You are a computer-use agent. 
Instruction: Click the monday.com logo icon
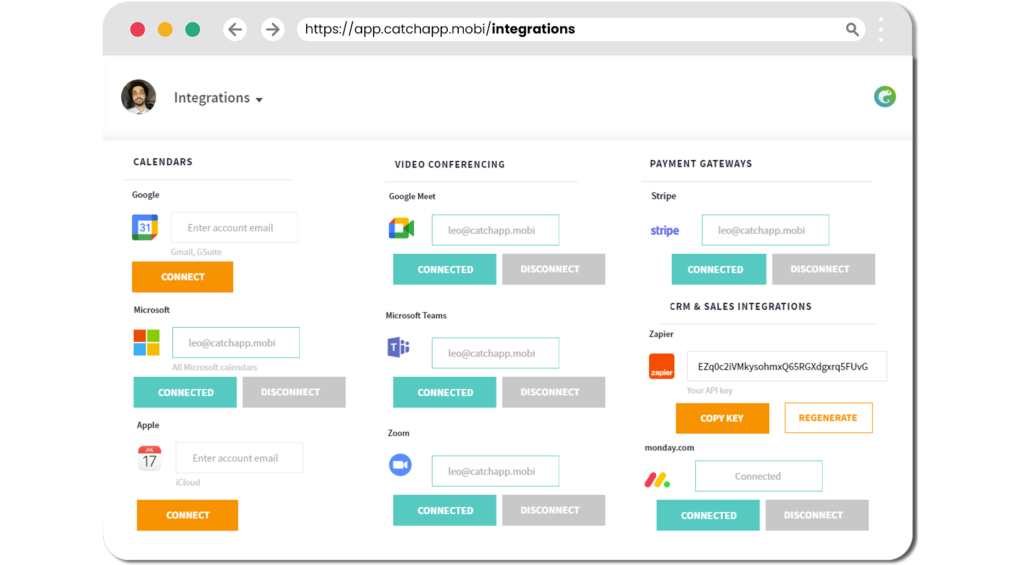coord(658,480)
